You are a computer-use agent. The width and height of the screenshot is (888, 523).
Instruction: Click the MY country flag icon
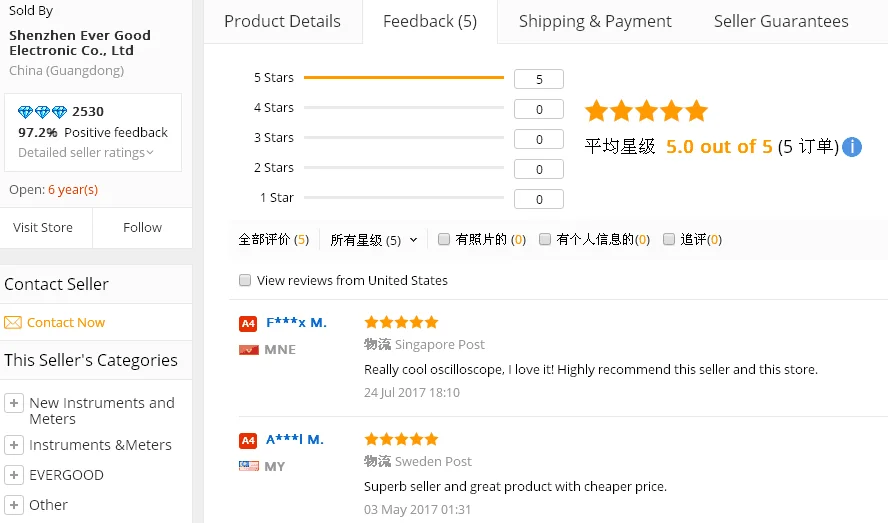[x=249, y=466]
